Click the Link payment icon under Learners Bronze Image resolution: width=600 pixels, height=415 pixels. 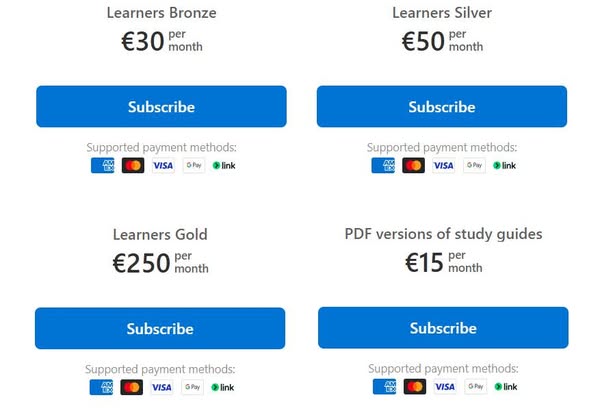[224, 165]
